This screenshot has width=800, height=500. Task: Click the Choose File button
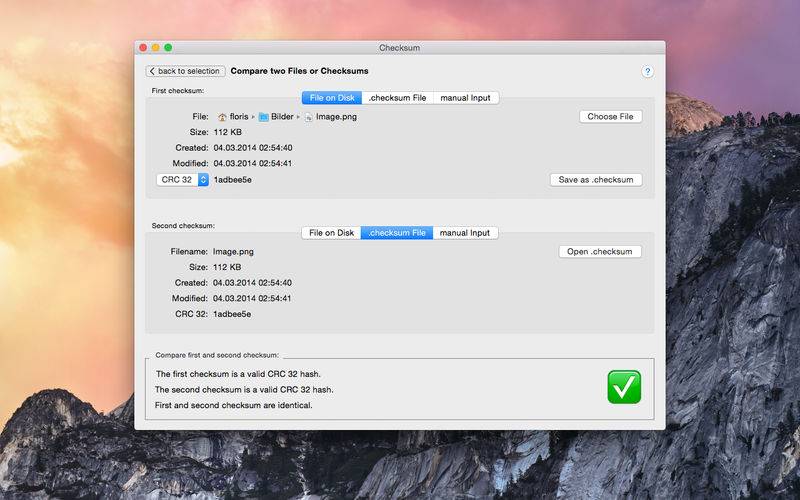(610, 116)
